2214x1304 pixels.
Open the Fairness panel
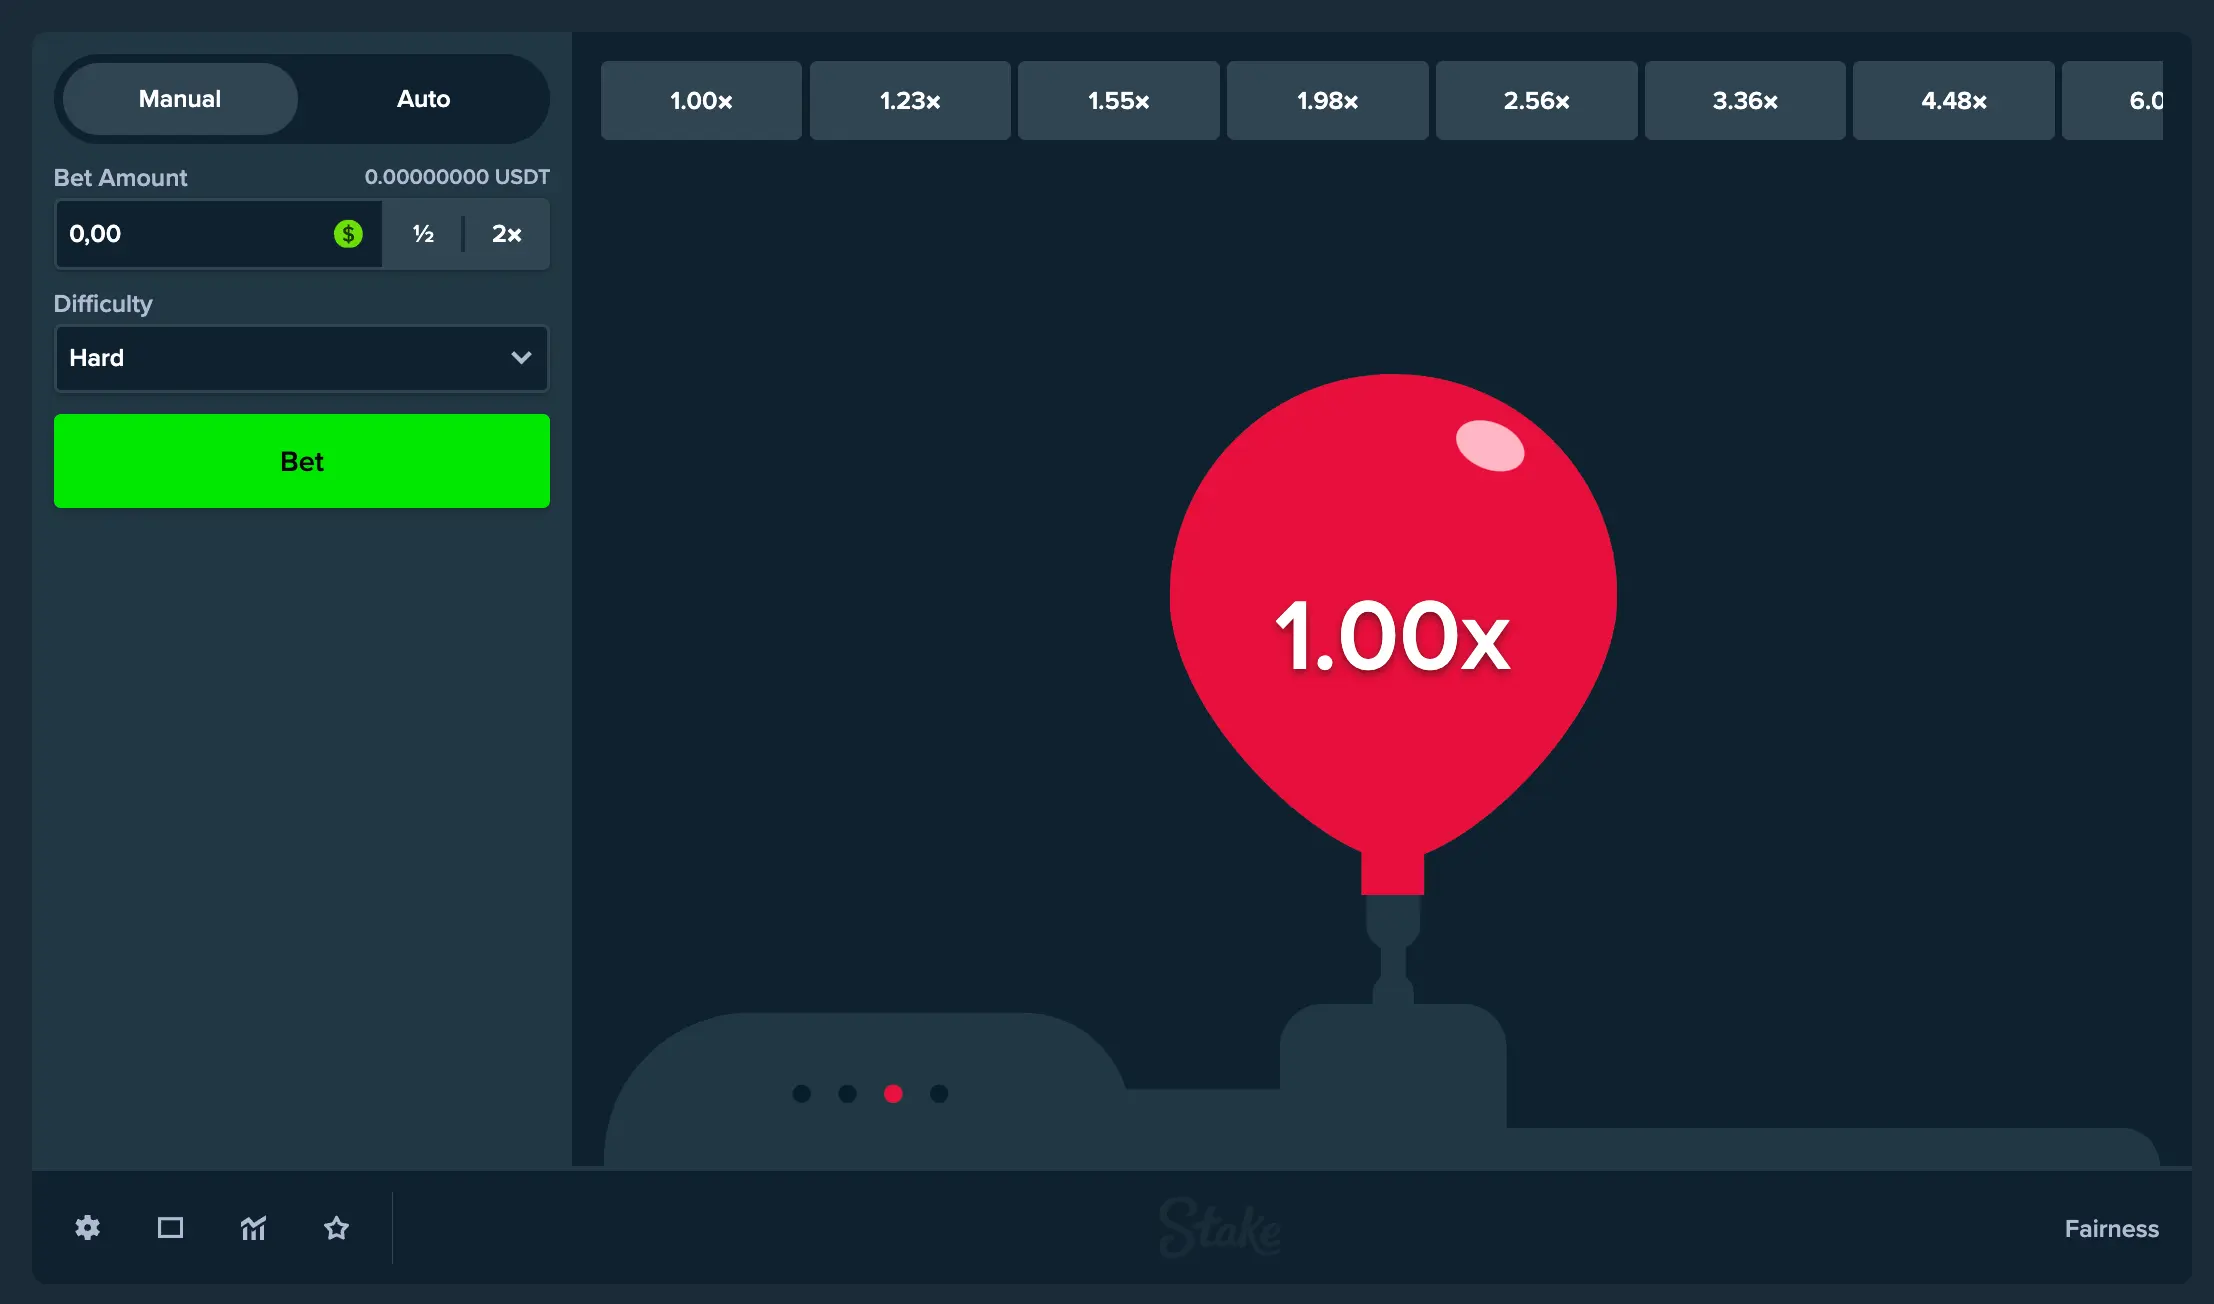tap(2112, 1228)
